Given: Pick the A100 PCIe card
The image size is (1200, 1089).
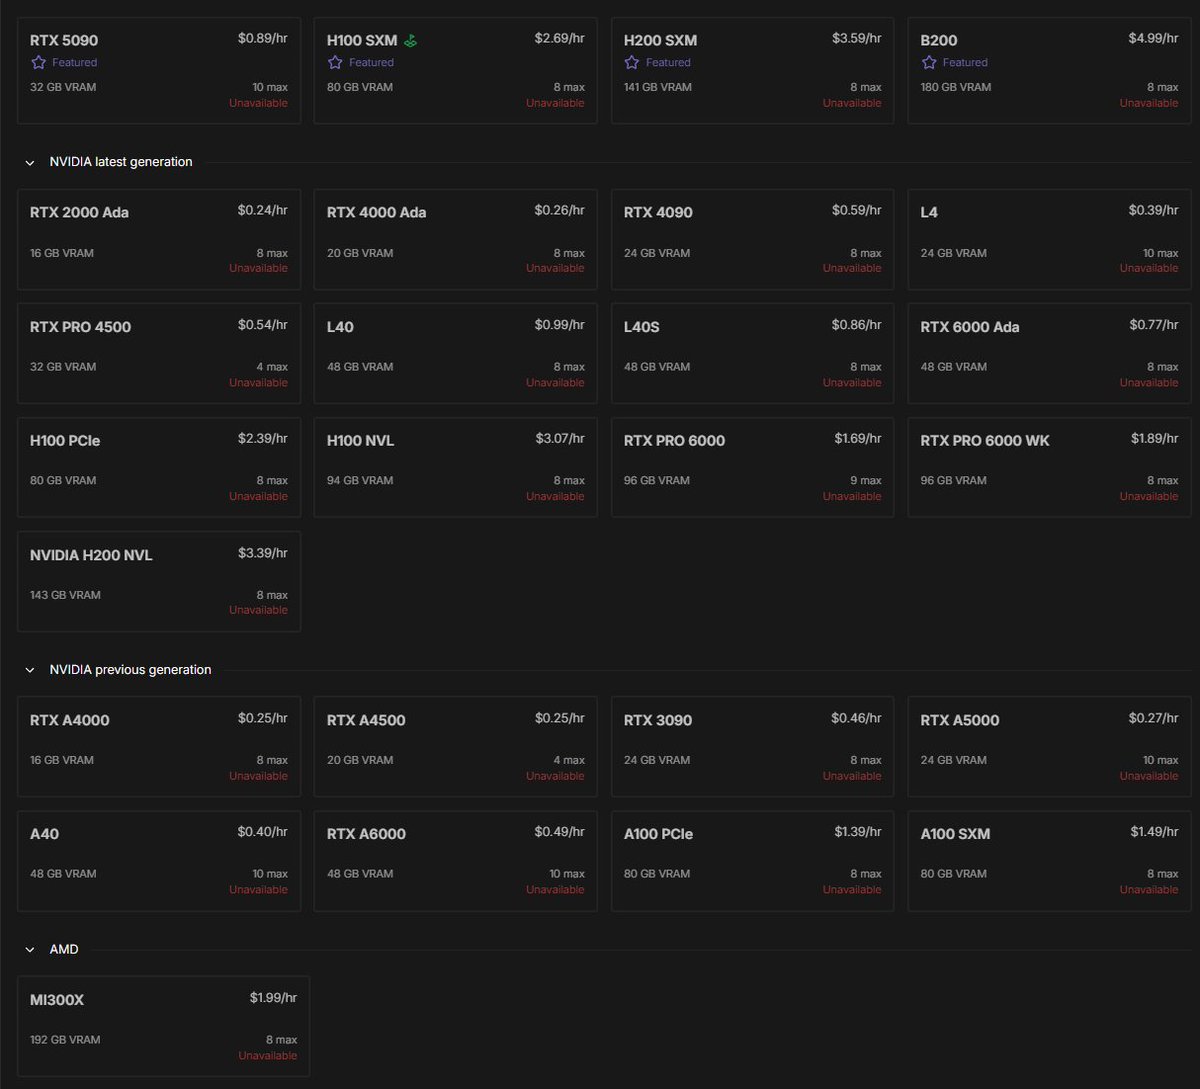Looking at the screenshot, I should coord(753,861).
